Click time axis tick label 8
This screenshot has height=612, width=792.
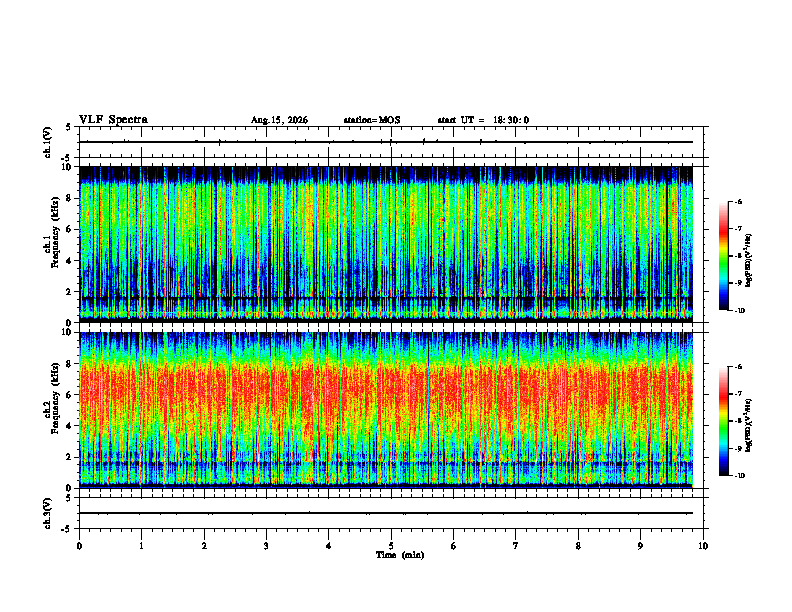[578, 546]
